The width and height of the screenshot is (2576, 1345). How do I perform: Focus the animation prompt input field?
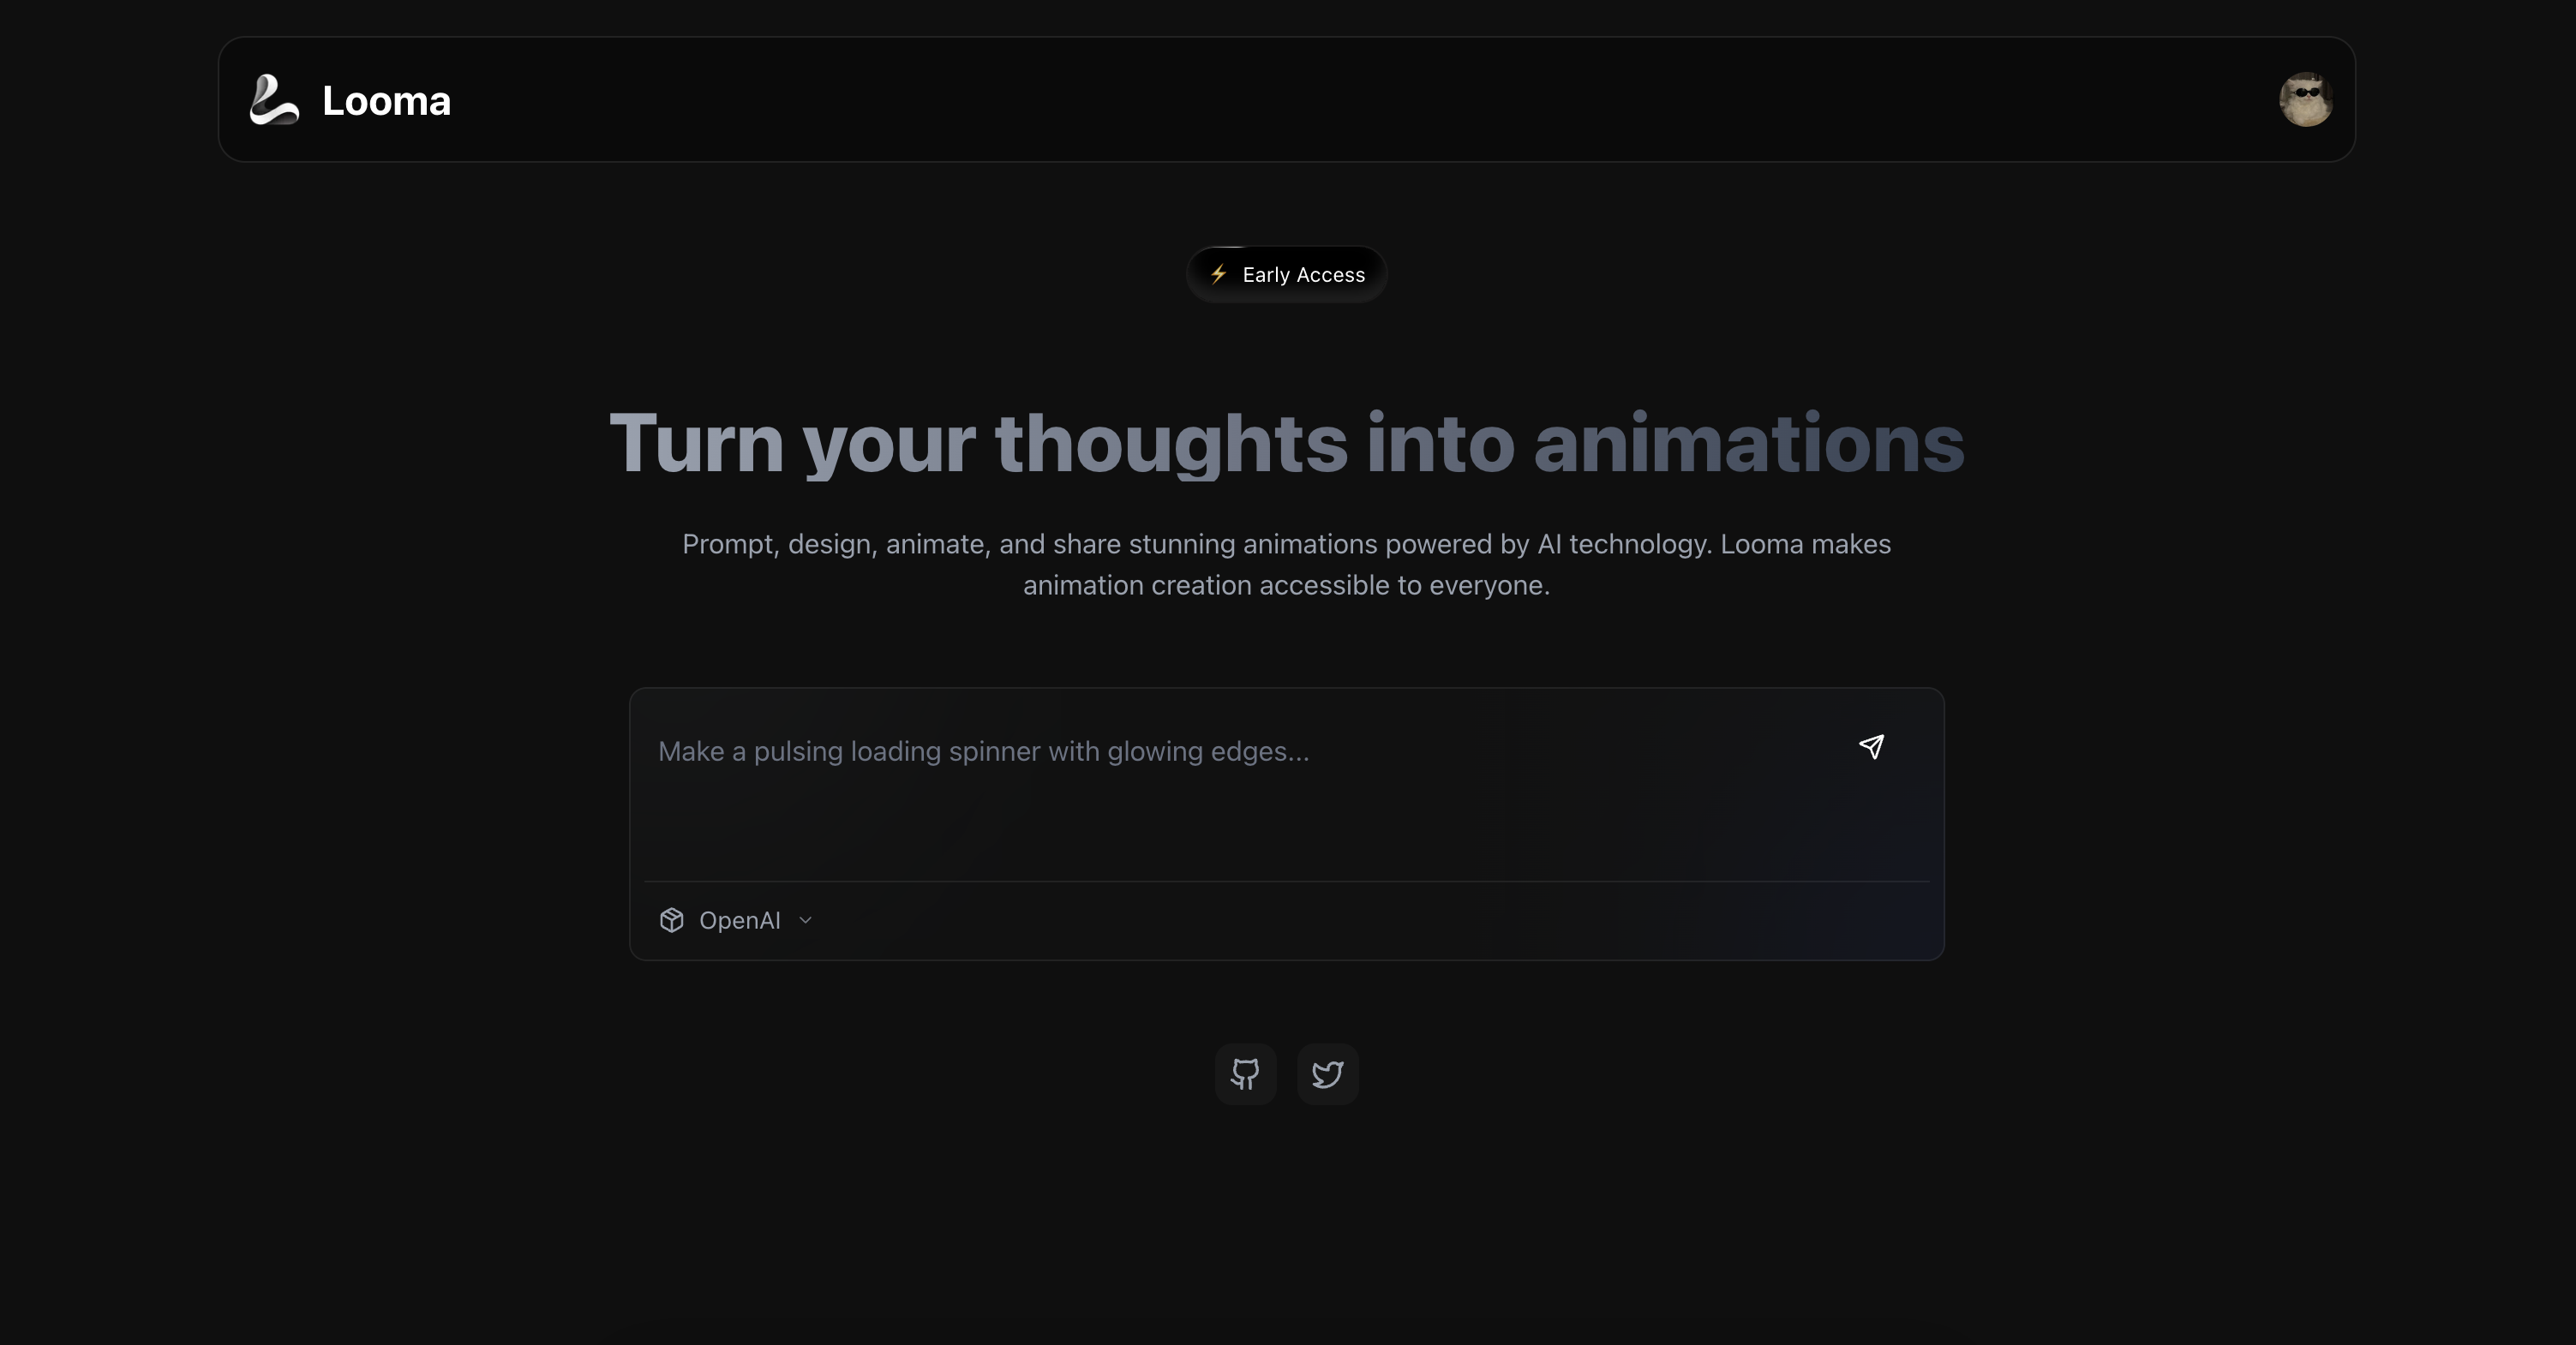pyautogui.click(x=1240, y=785)
